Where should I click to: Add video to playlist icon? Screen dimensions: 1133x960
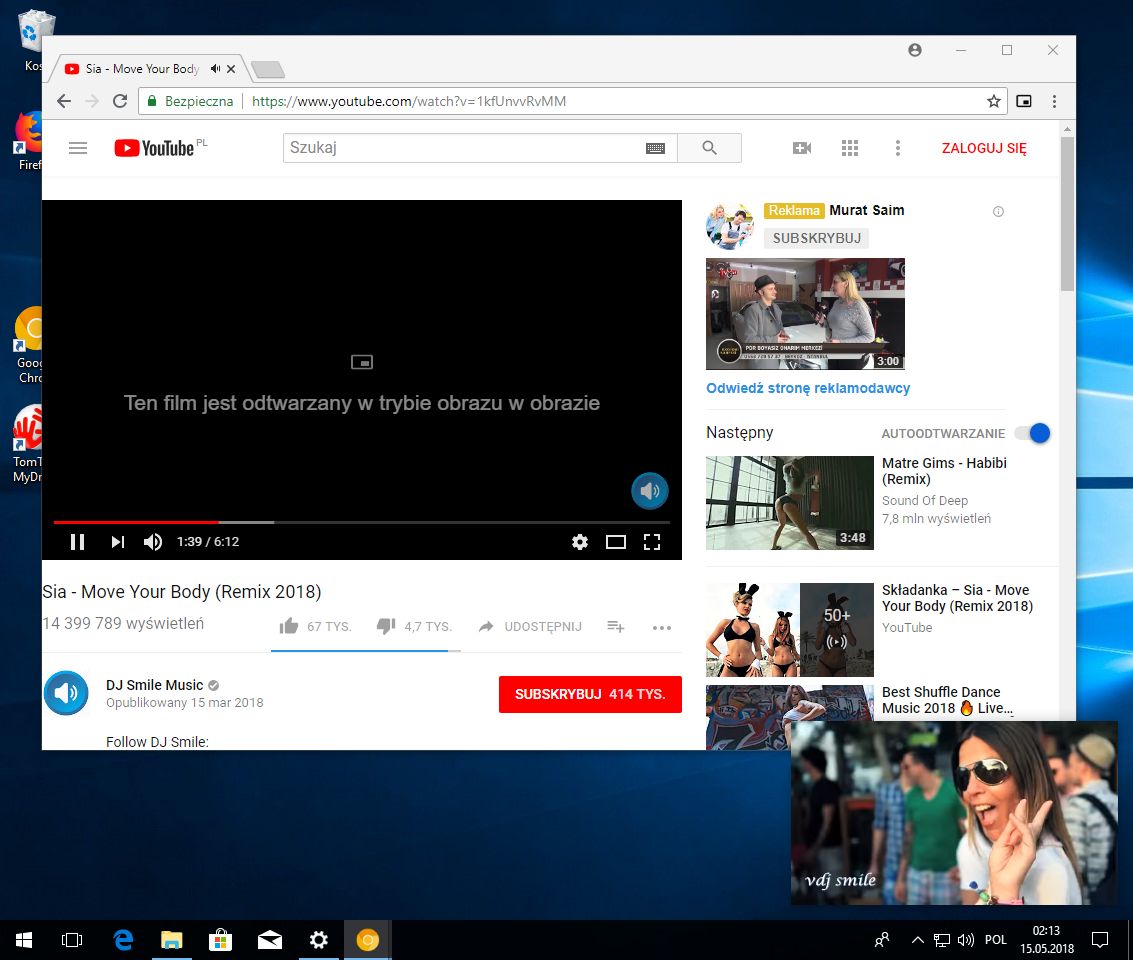click(x=616, y=626)
